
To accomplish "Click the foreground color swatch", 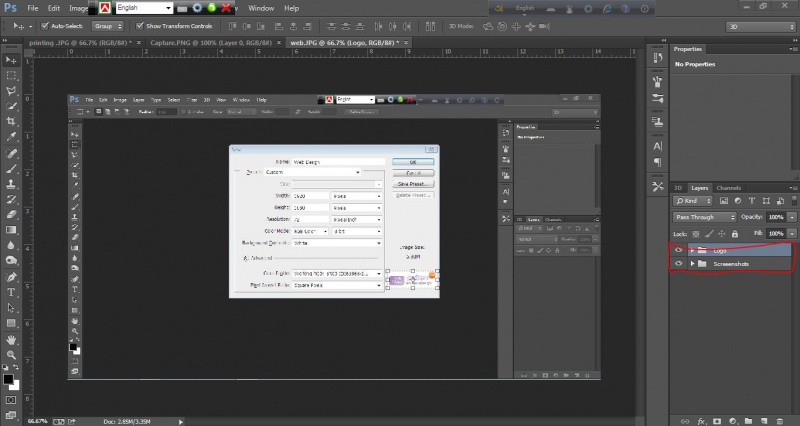I will click(8, 380).
